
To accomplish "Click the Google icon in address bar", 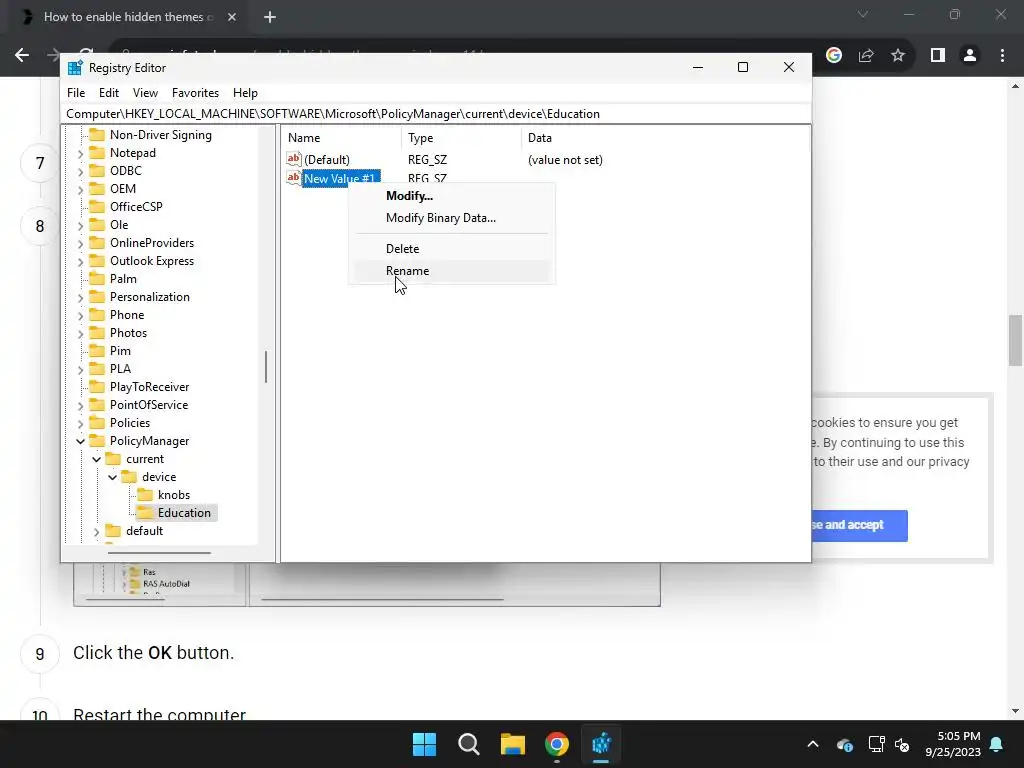I will (x=834, y=56).
